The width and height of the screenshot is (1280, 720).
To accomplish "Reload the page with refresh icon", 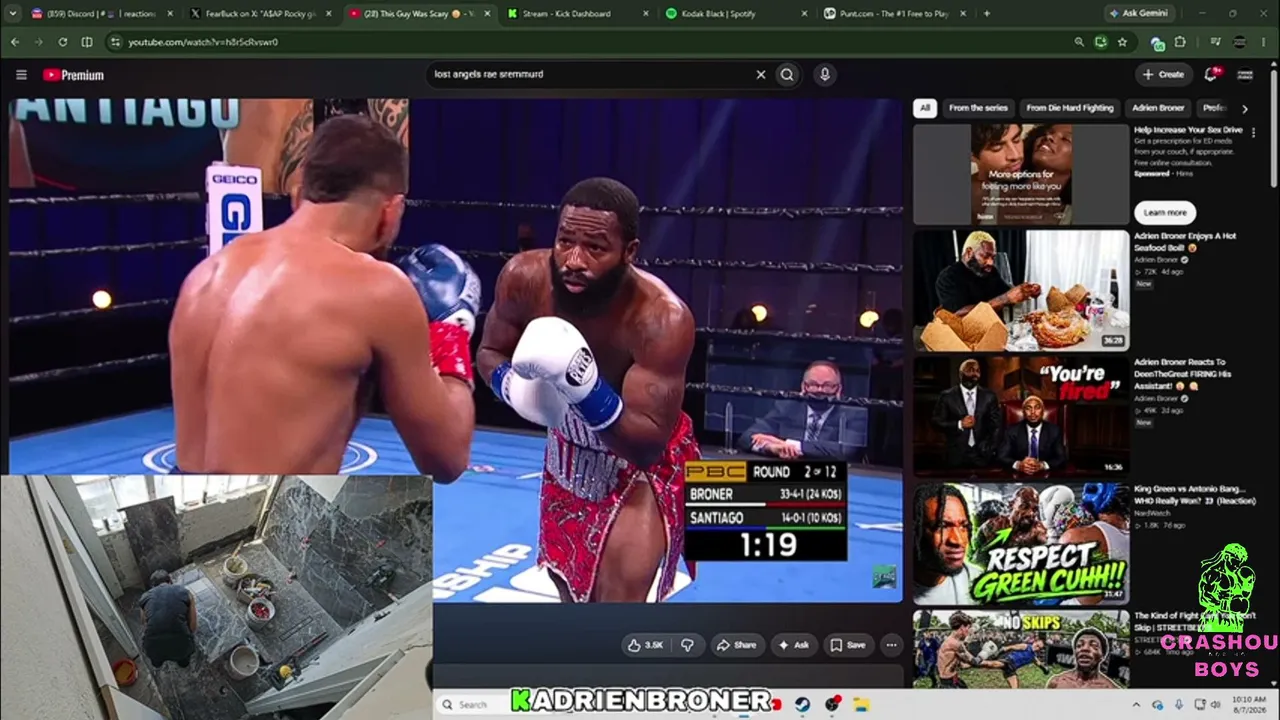I will [x=62, y=42].
